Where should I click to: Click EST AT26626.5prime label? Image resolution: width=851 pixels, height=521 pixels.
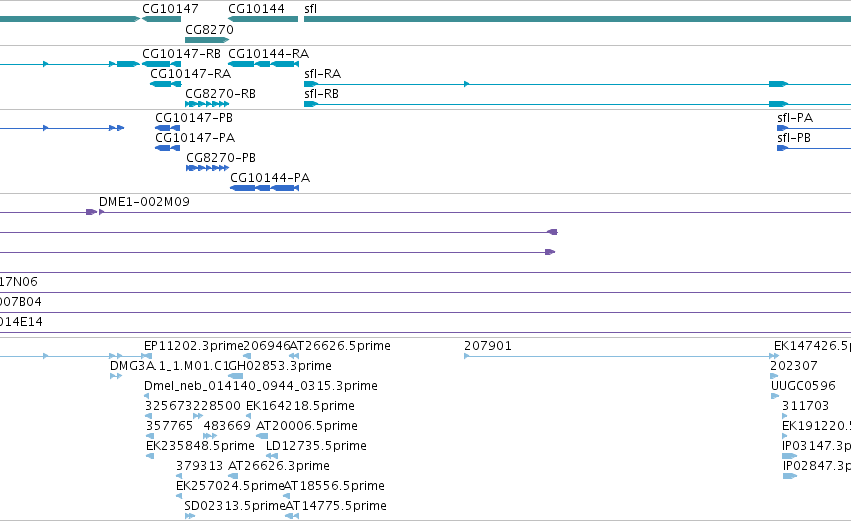340,346
